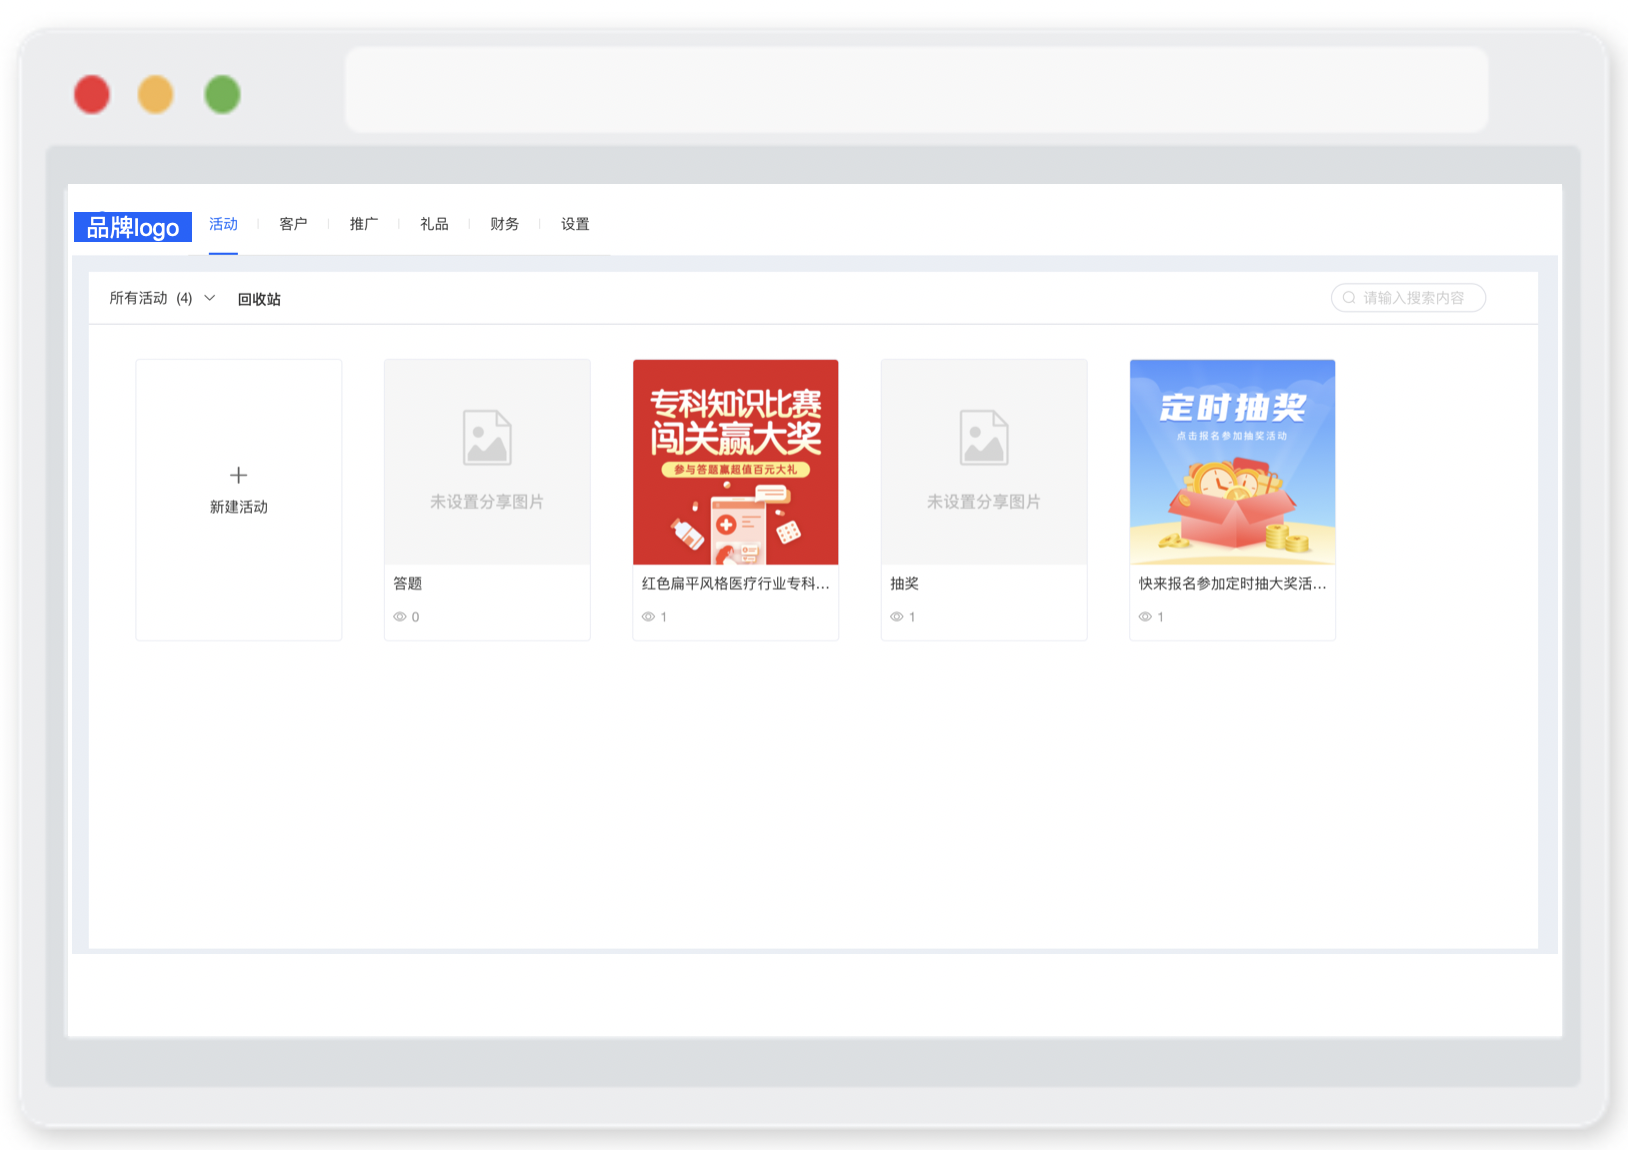This screenshot has width=1628, height=1150.
Task: Open the 答题 activity title
Action: (x=408, y=584)
